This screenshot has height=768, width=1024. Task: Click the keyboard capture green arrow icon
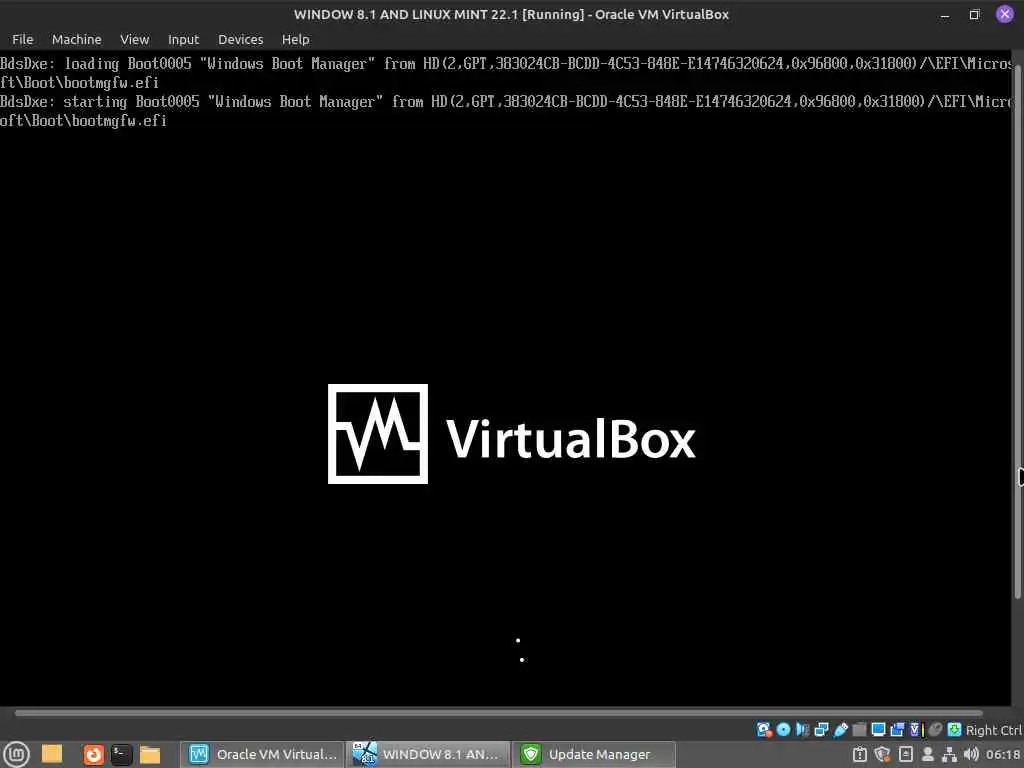[x=955, y=729]
